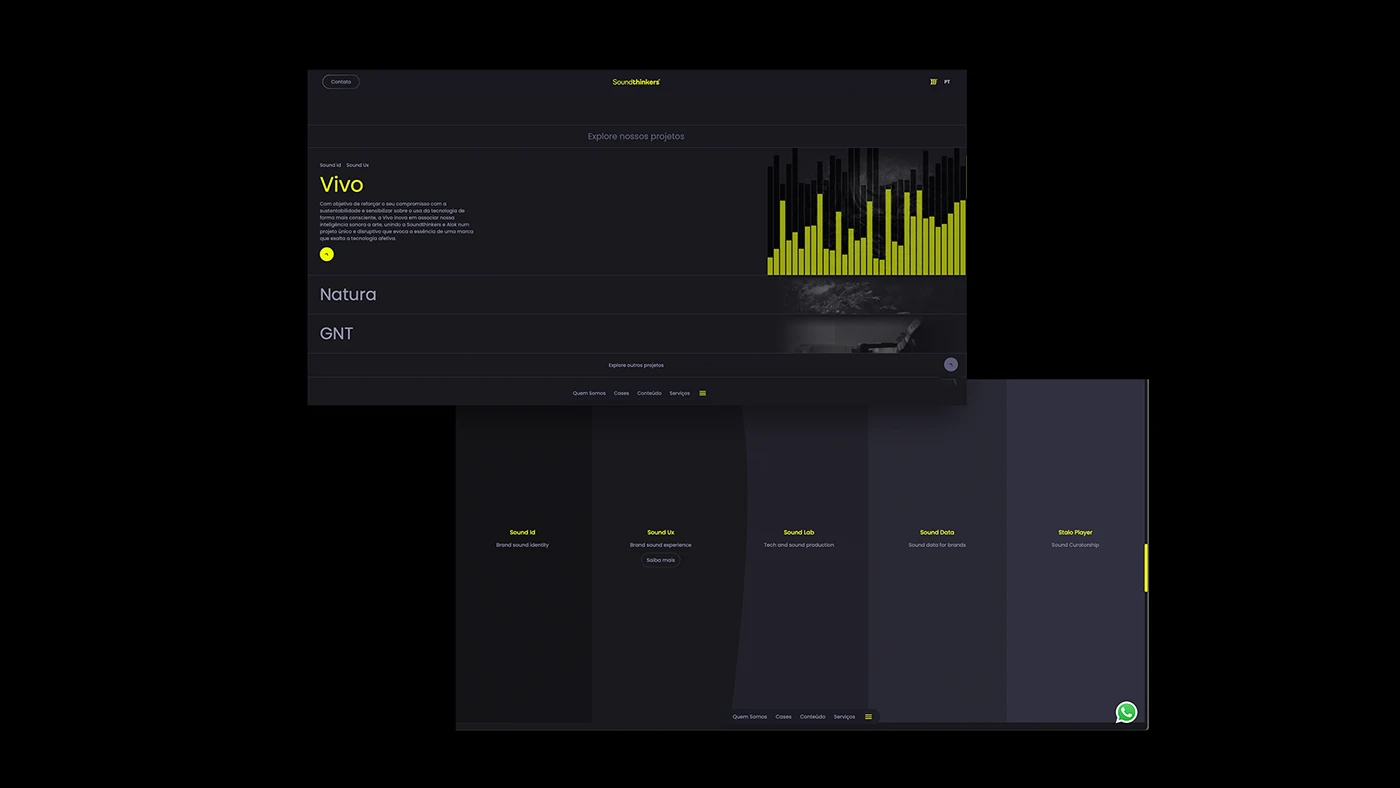Screen dimensions: 1400x788
Task: Switch the PT language selector
Action: tap(947, 82)
